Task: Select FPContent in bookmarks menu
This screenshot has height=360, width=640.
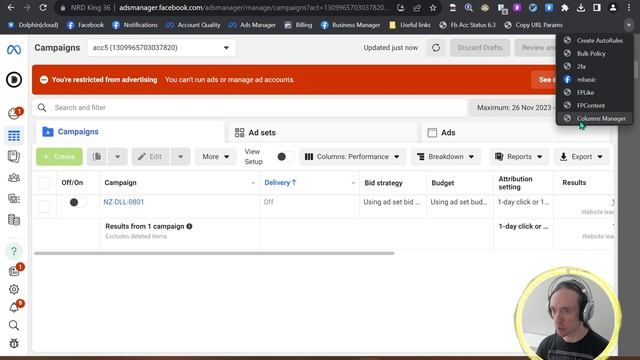Action: click(x=594, y=105)
